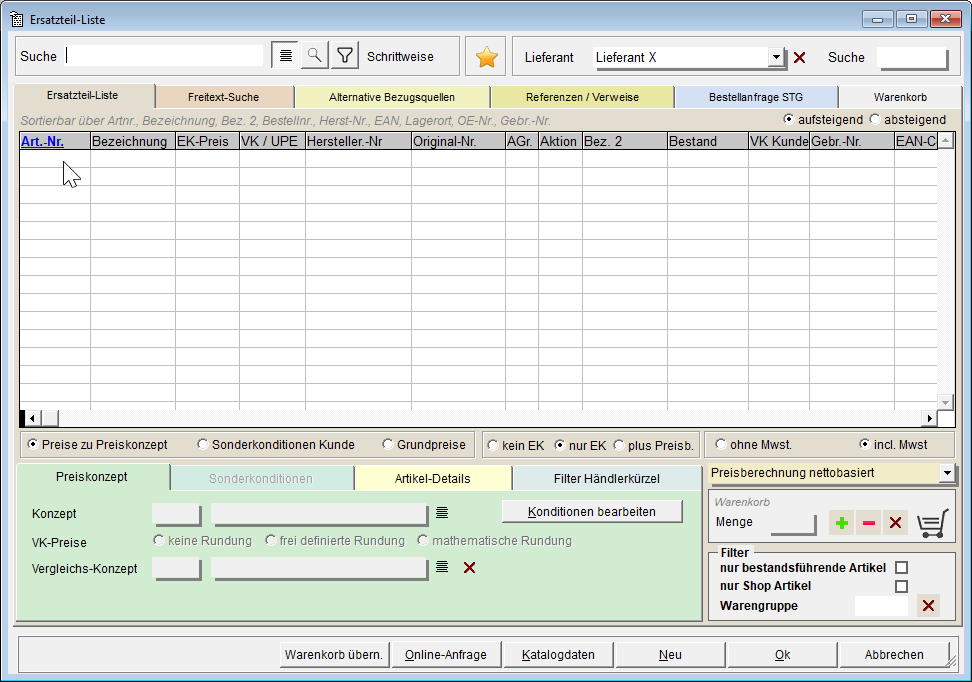This screenshot has height=682, width=972.
Task: Click the Neu button
Action: (x=670, y=655)
